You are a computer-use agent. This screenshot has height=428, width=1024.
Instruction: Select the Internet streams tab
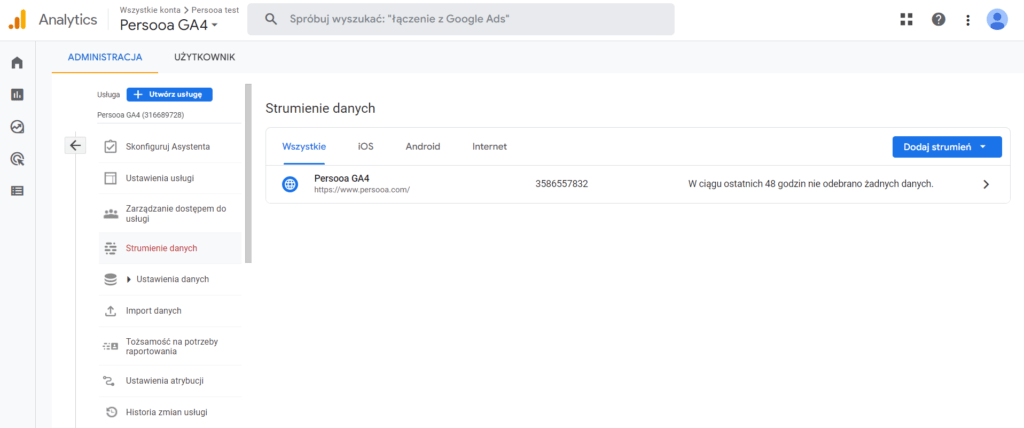pos(490,146)
